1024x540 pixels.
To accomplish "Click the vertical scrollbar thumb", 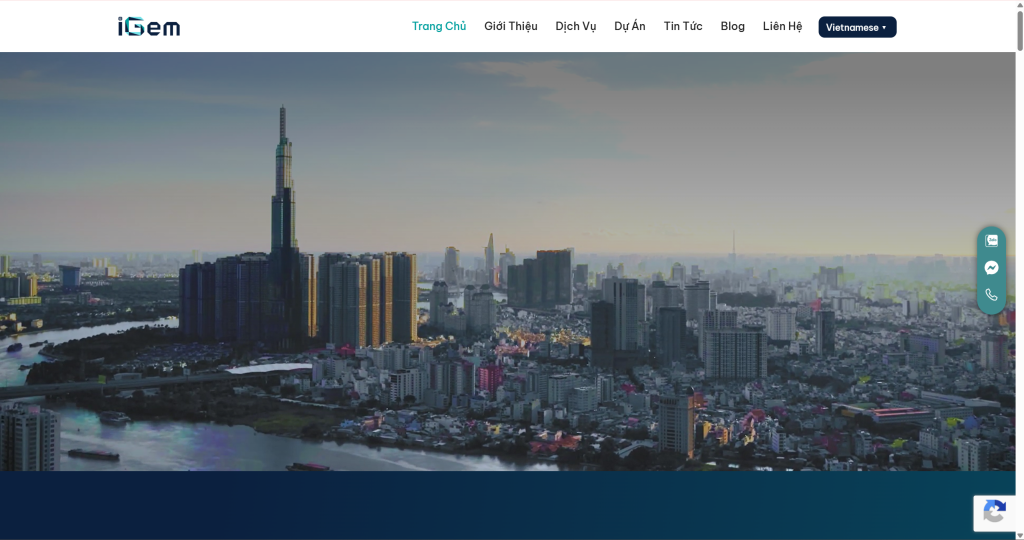I will 1018,30.
